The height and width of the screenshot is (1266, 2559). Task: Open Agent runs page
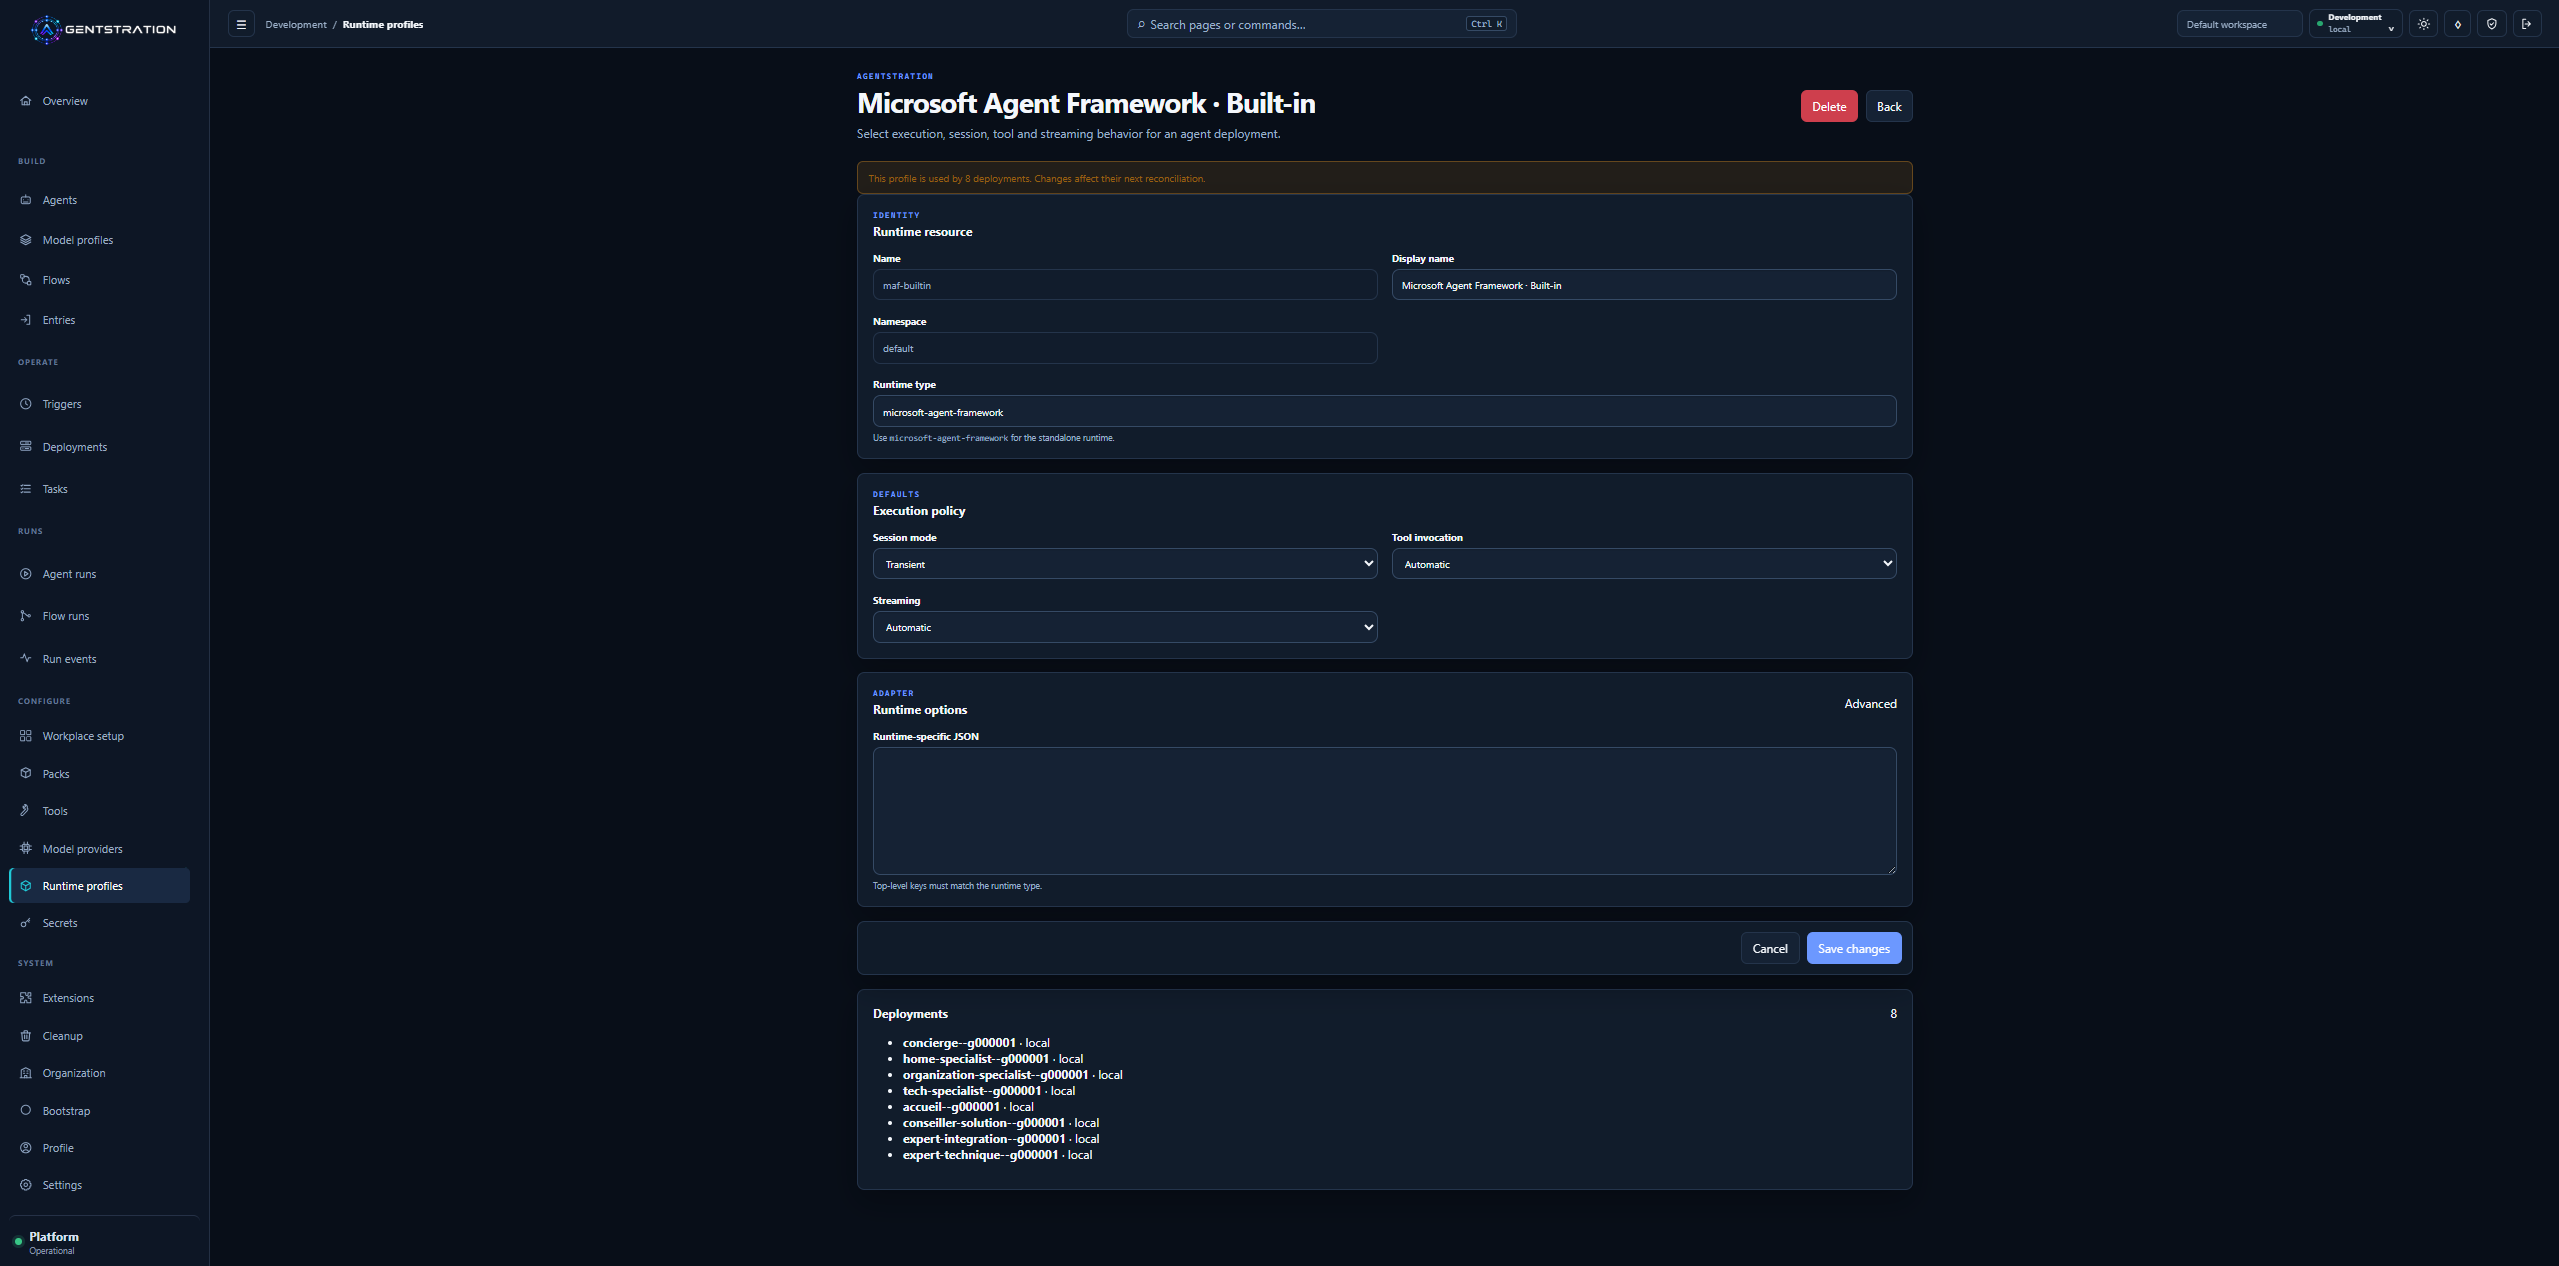point(69,574)
